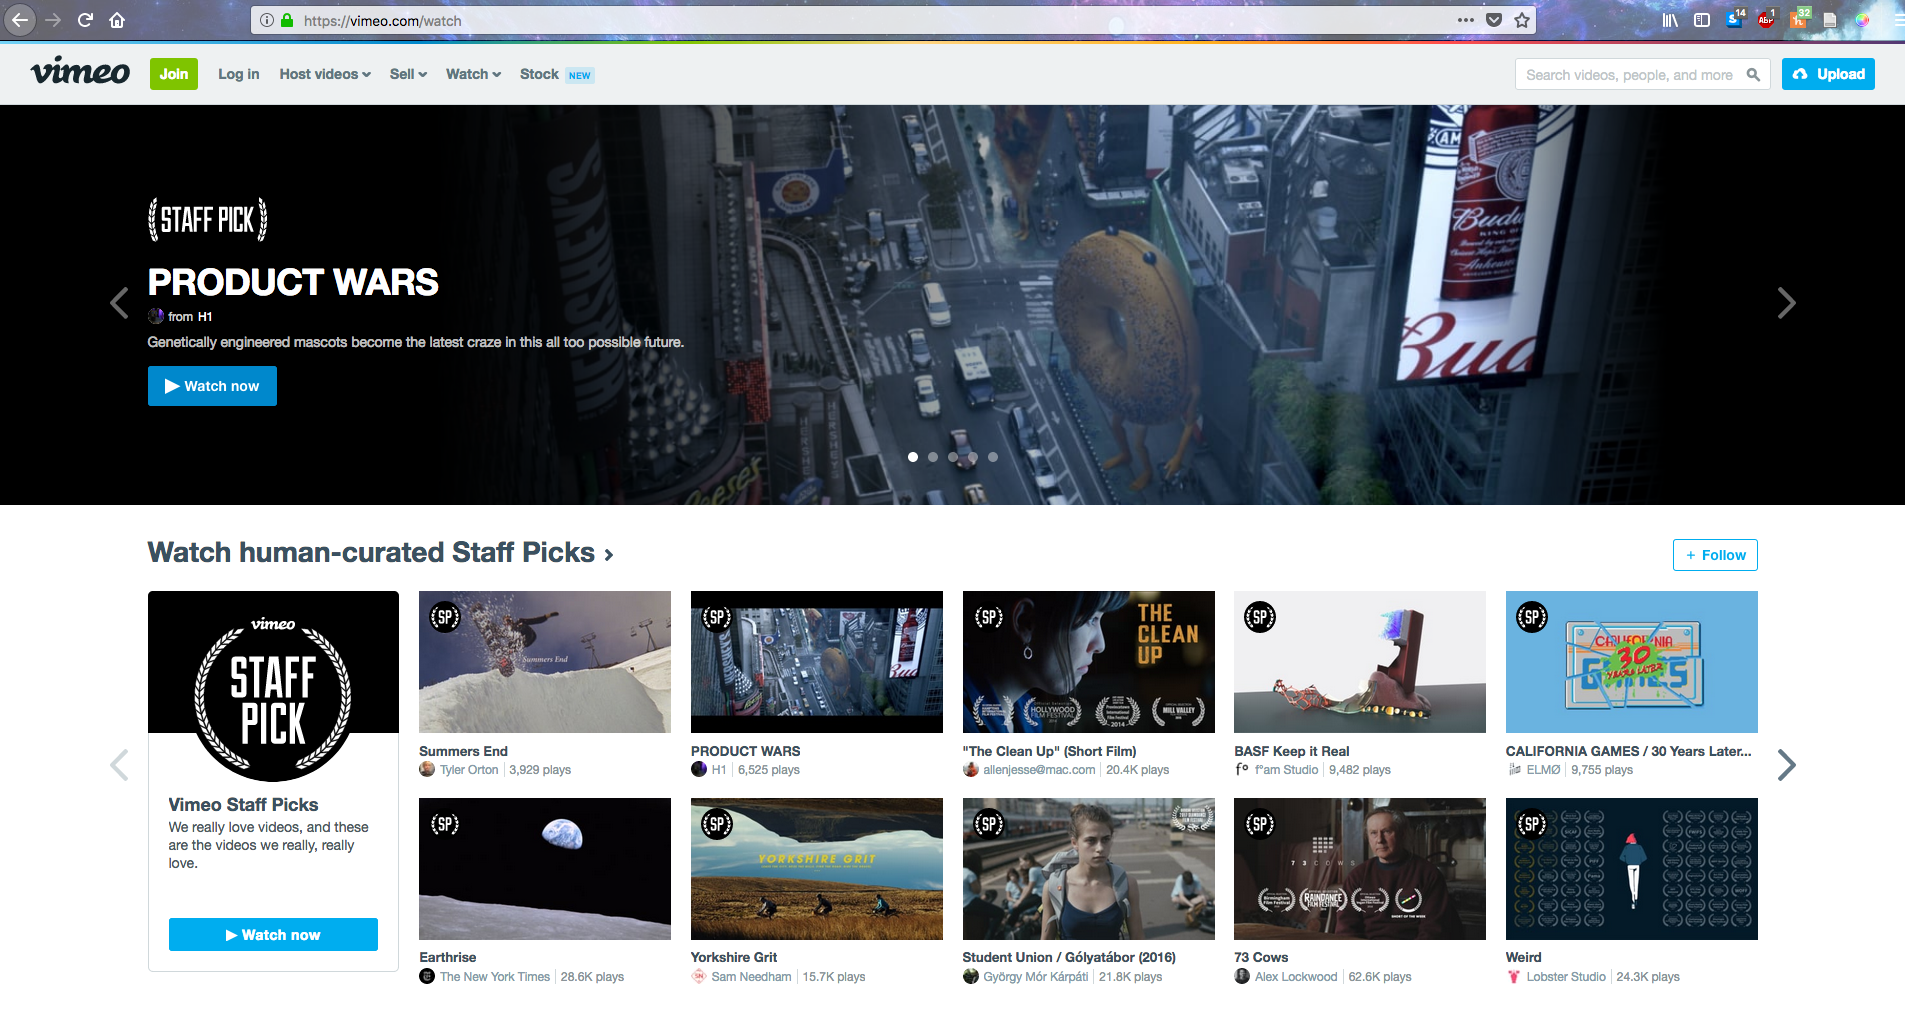Open Summers End video thumbnail

(545, 662)
